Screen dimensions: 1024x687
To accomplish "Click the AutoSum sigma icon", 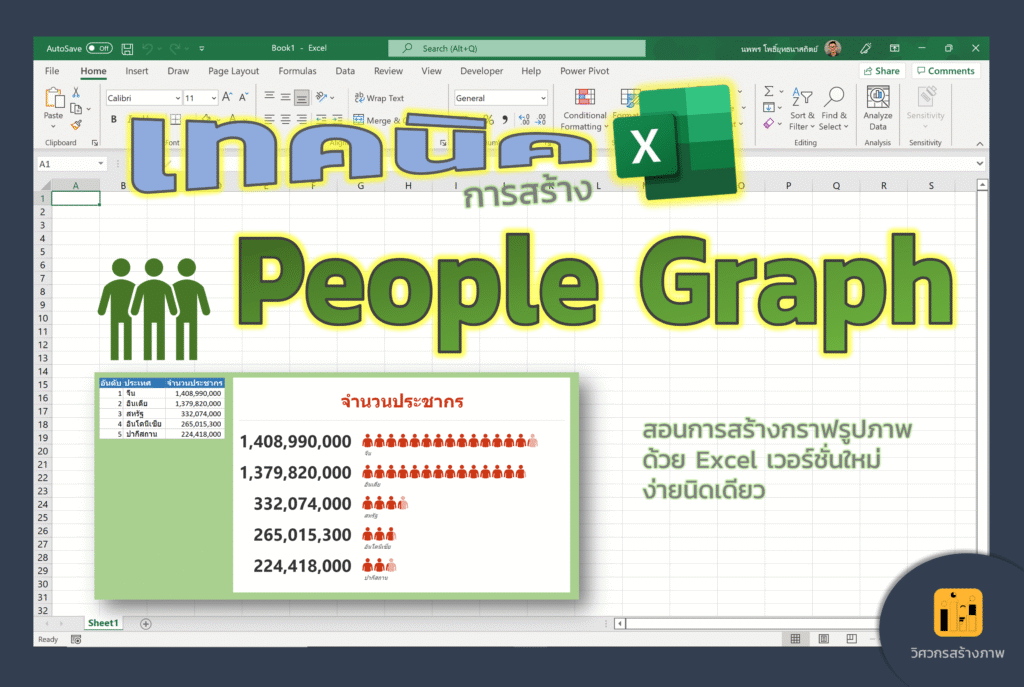I will 769,91.
